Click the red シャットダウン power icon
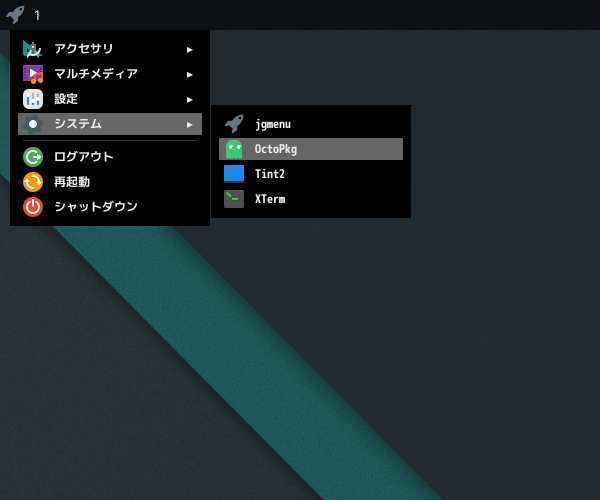The width and height of the screenshot is (600, 500). click(x=33, y=207)
